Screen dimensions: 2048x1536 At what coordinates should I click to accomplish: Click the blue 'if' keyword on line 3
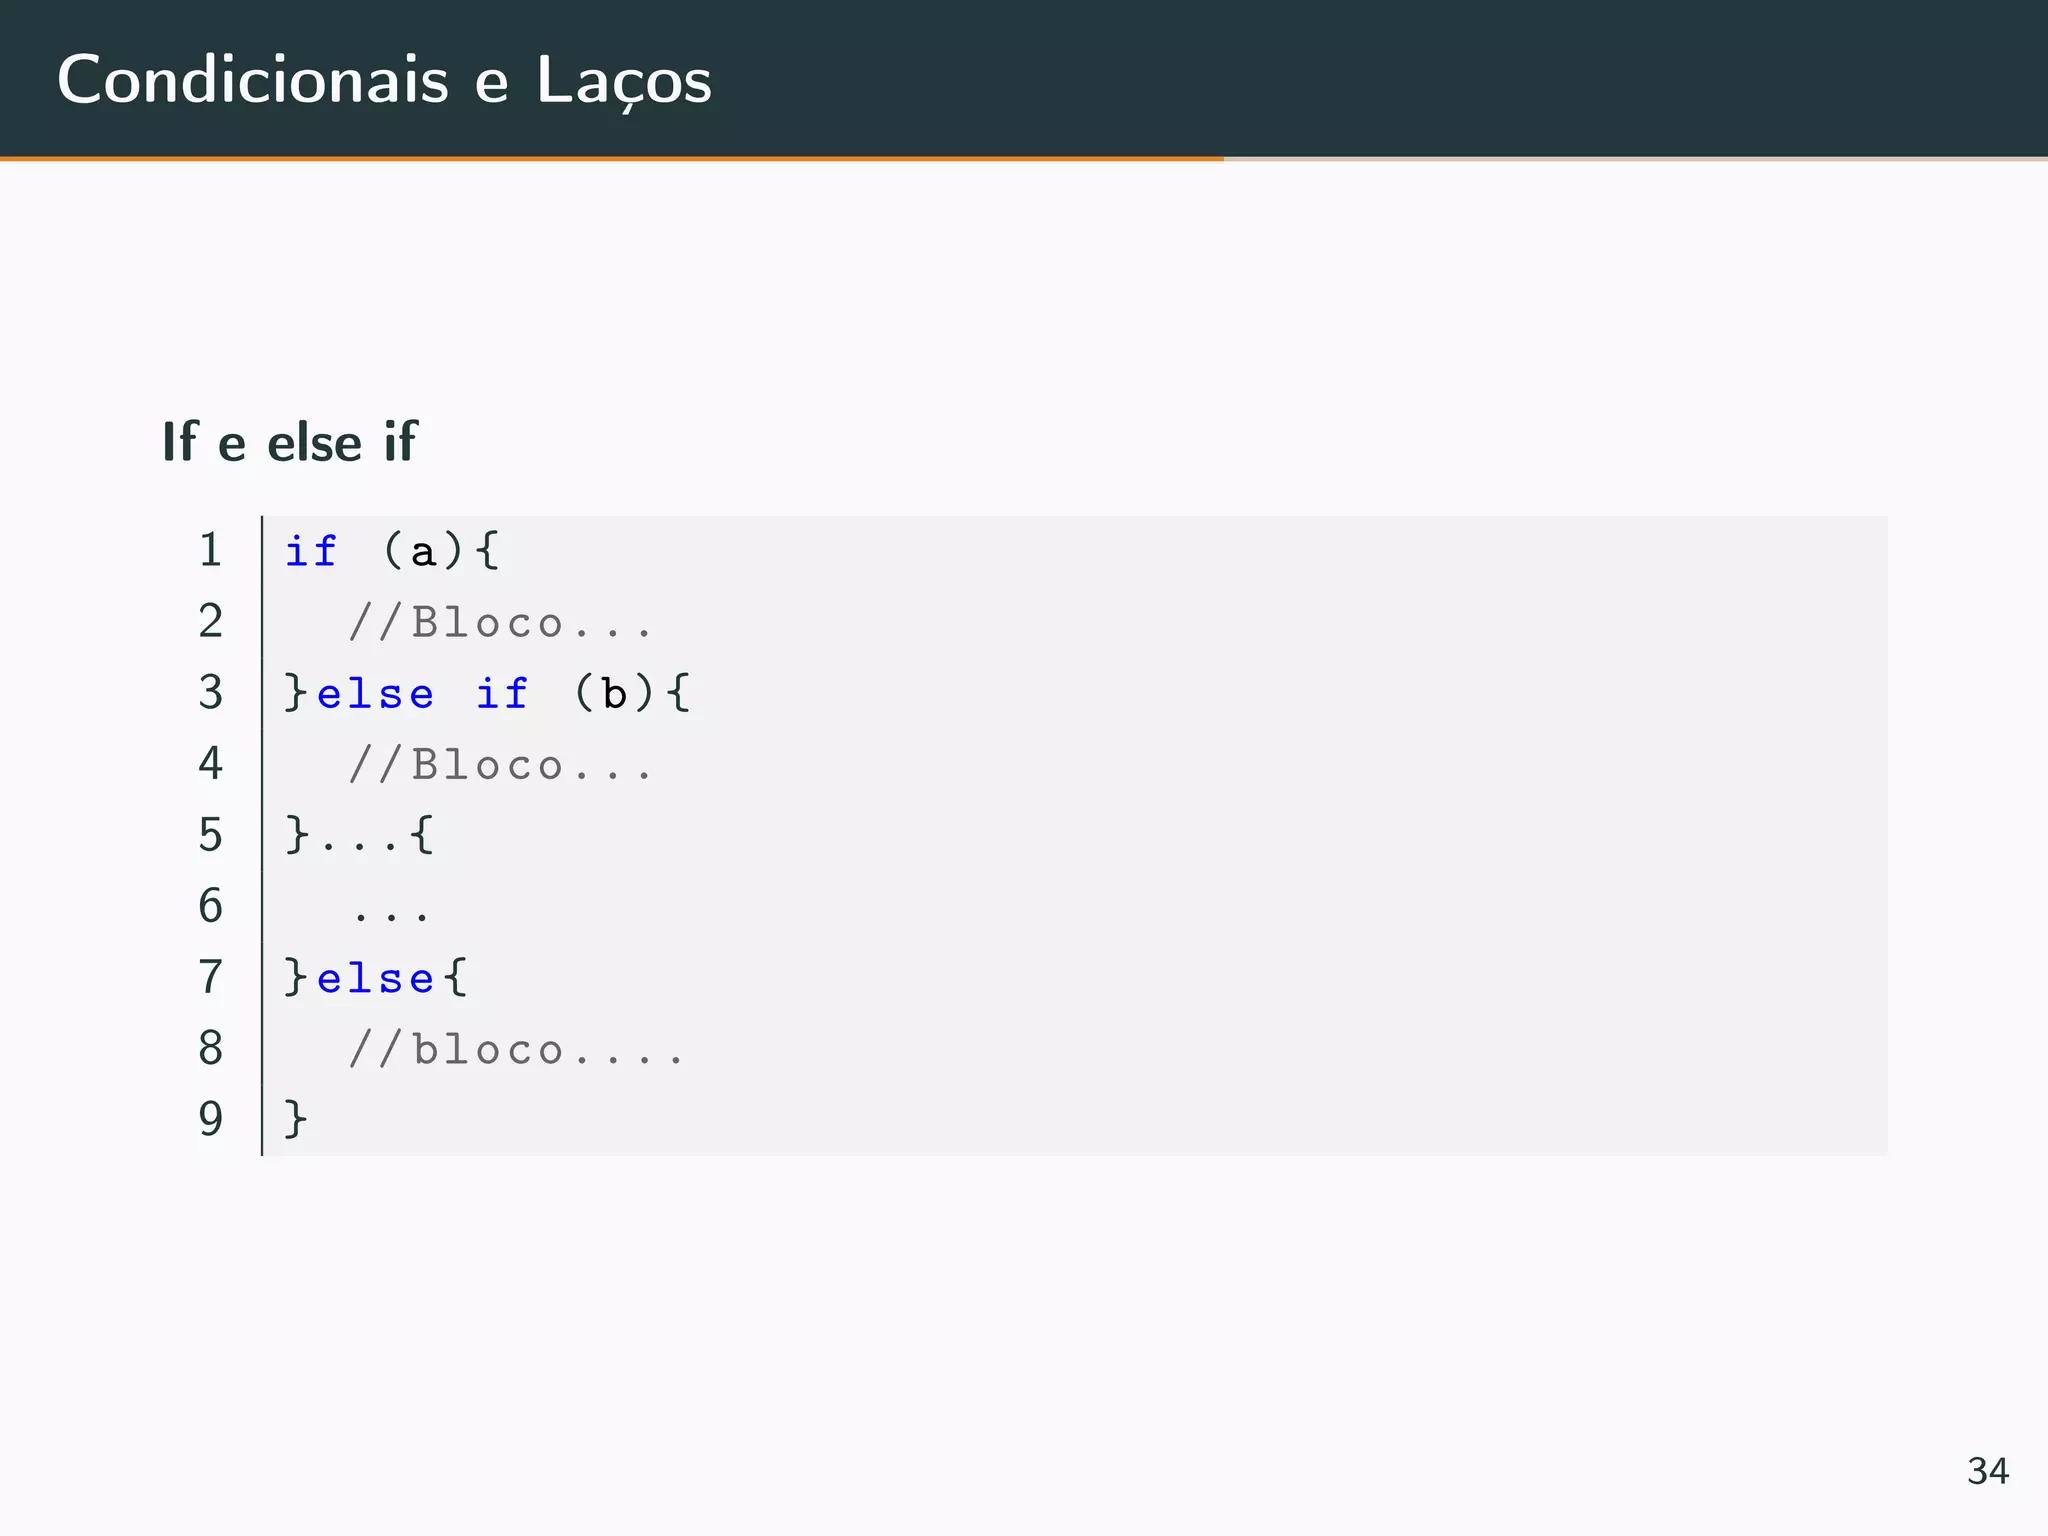pyautogui.click(x=501, y=694)
